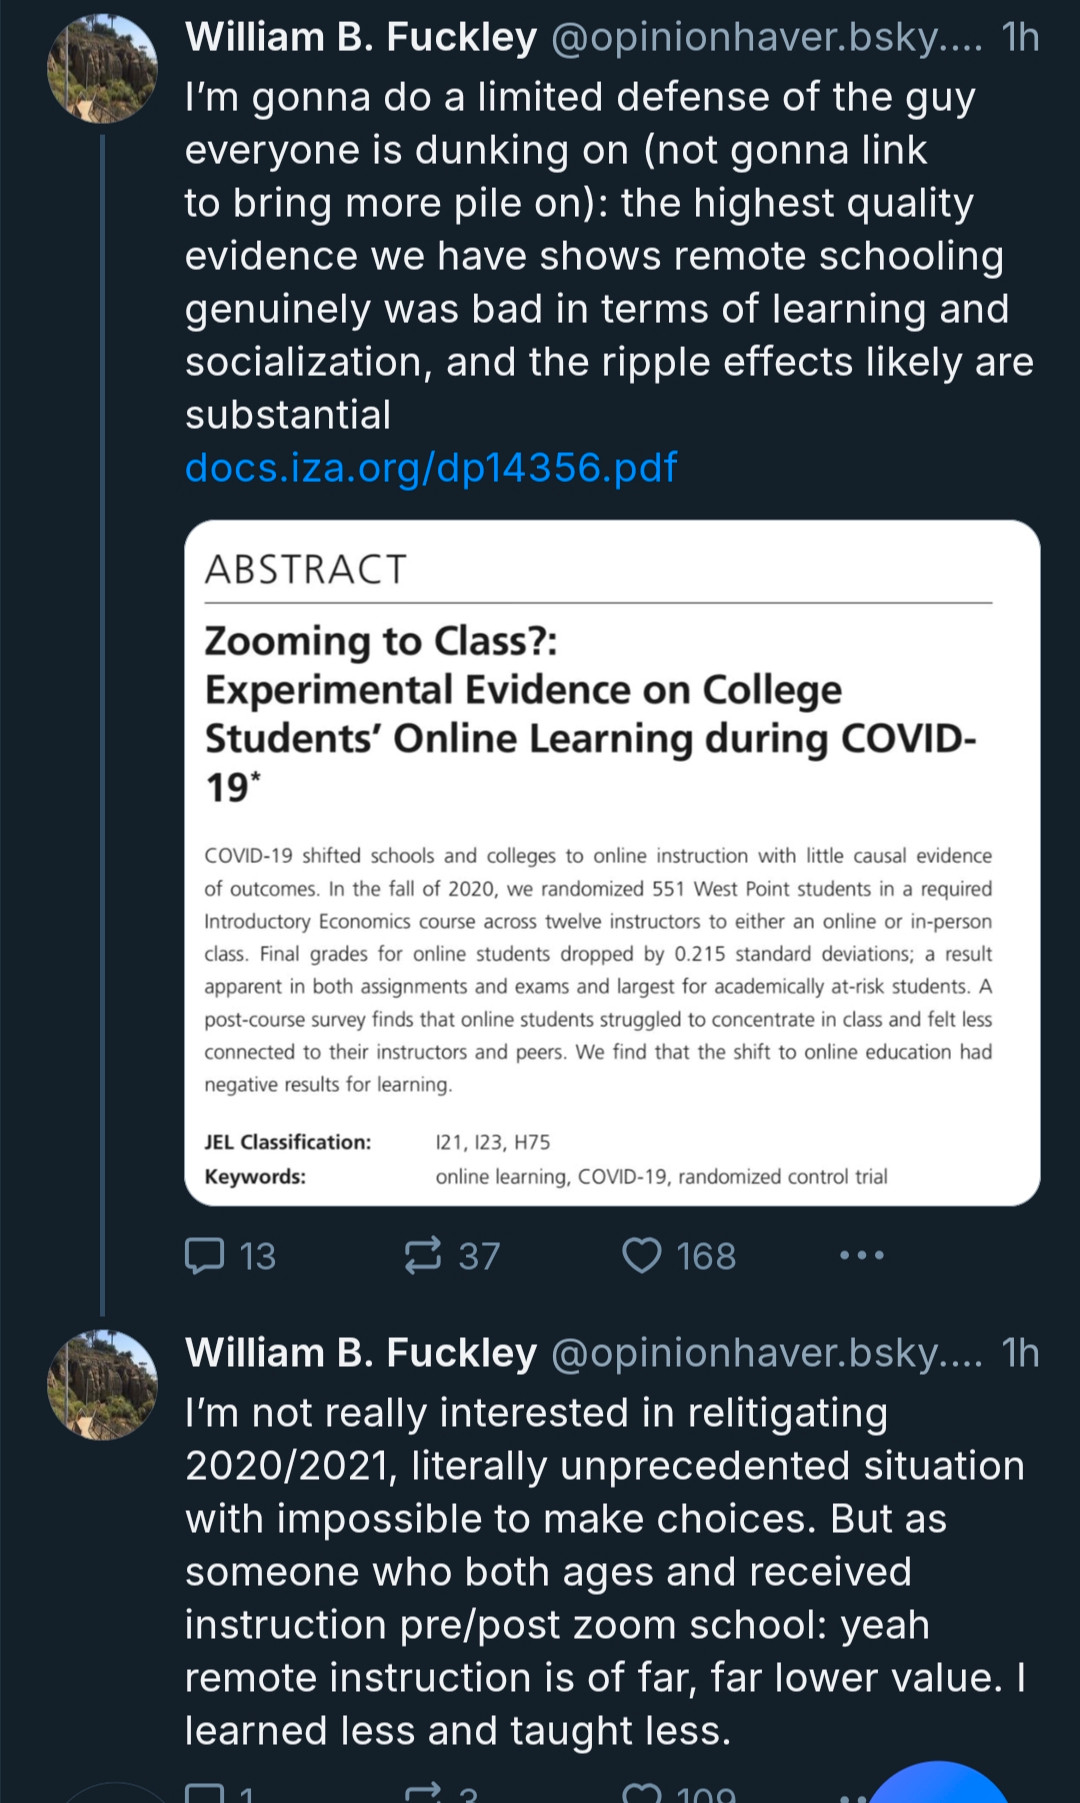The width and height of the screenshot is (1080, 1803).
Task: Tap the @opinionhaver.bsky handle on second post
Action: coord(766,1353)
